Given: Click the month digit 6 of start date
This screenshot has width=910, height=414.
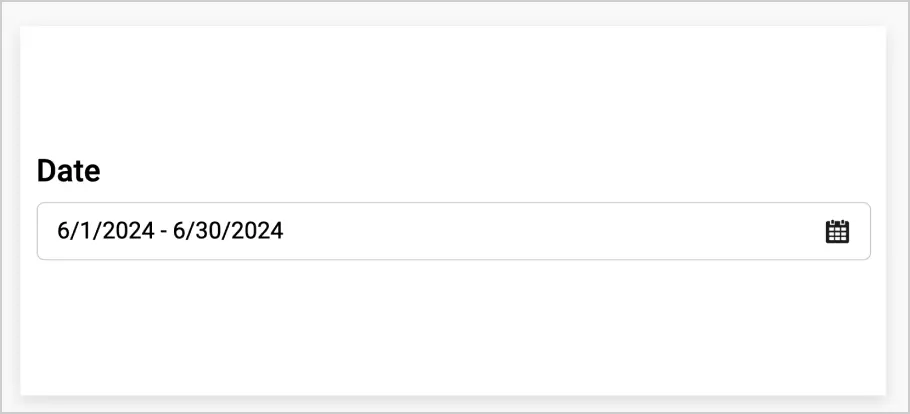Looking at the screenshot, I should [x=62, y=231].
